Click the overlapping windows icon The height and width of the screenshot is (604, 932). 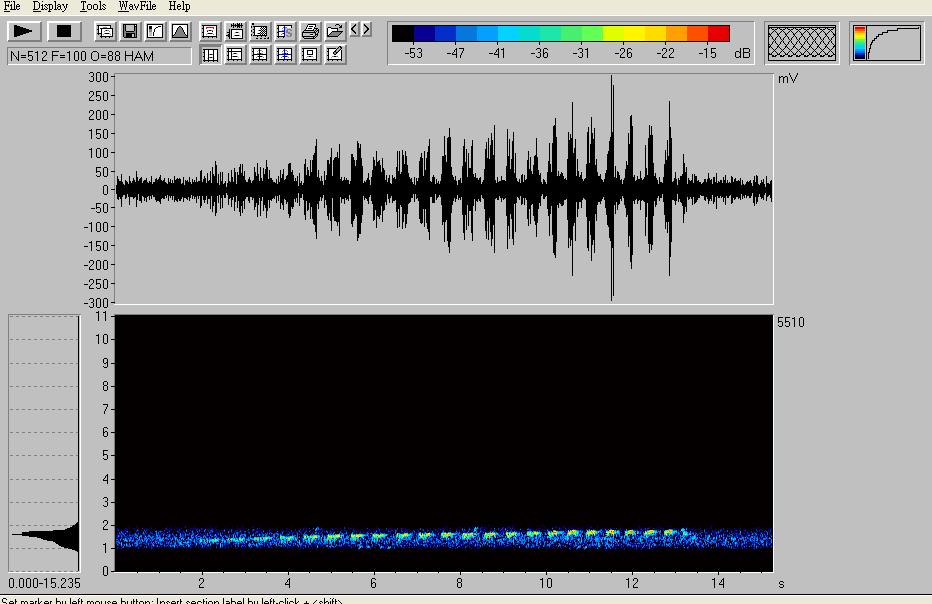click(x=105, y=32)
